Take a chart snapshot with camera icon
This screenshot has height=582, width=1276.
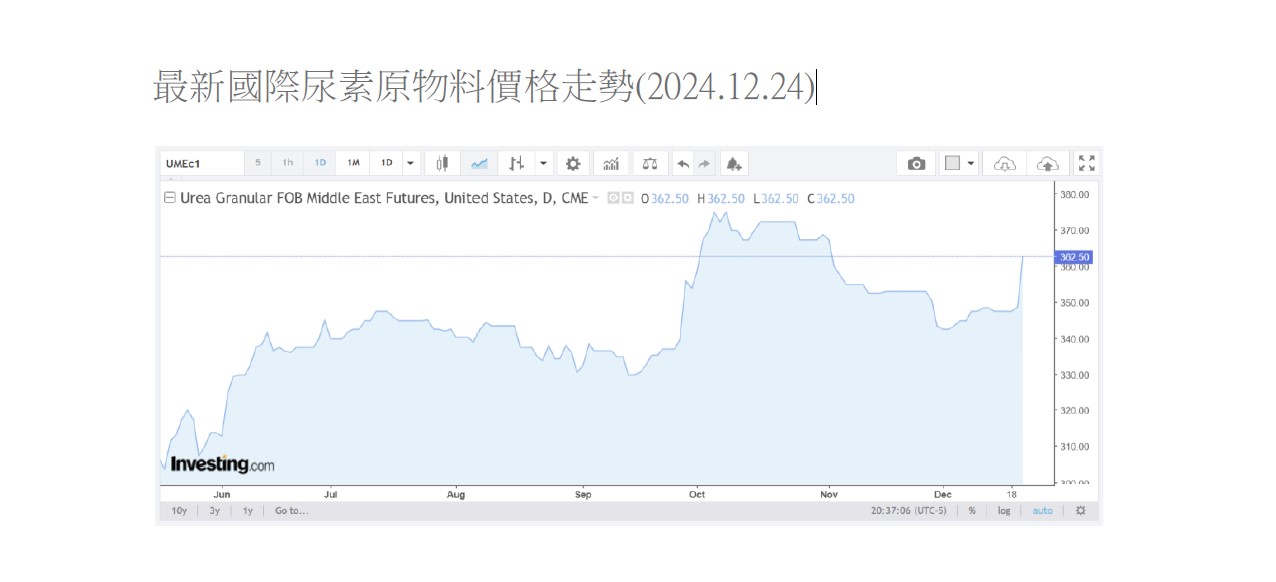916,163
